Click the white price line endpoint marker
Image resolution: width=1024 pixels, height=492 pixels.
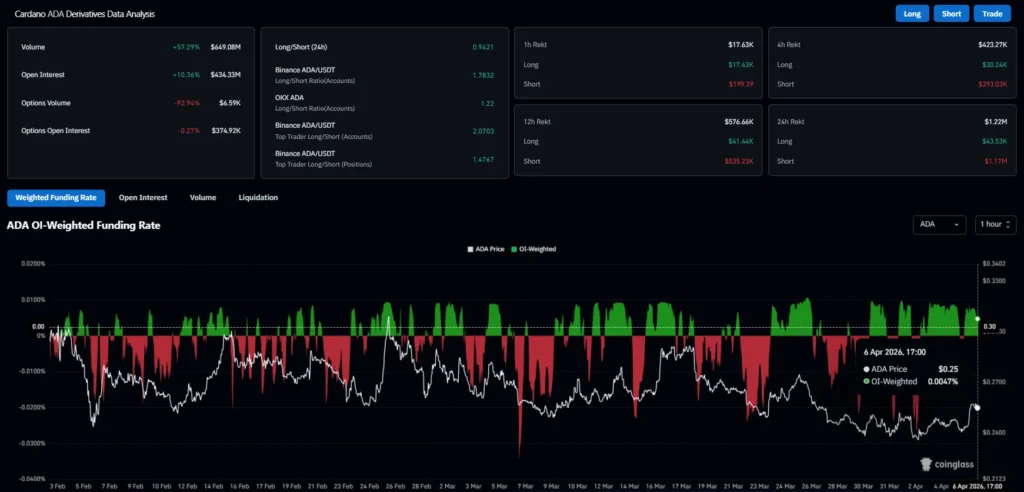click(976, 407)
